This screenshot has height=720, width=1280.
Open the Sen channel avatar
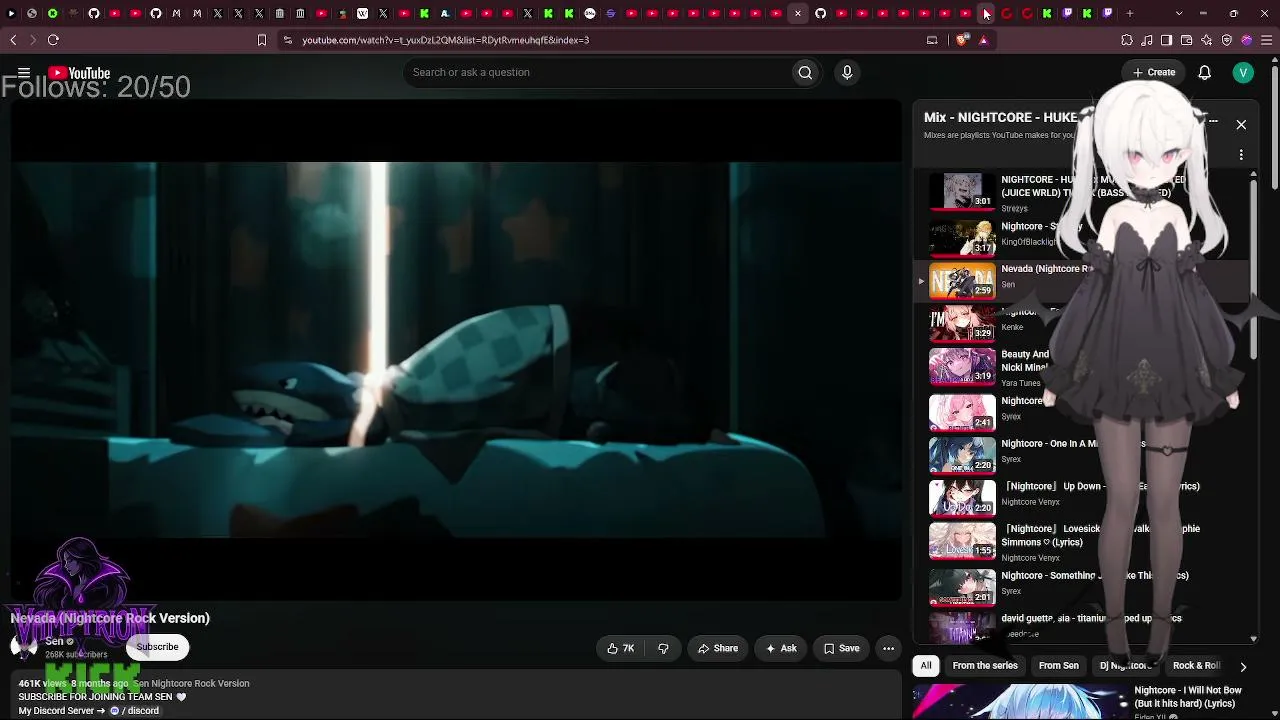[x=23, y=647]
